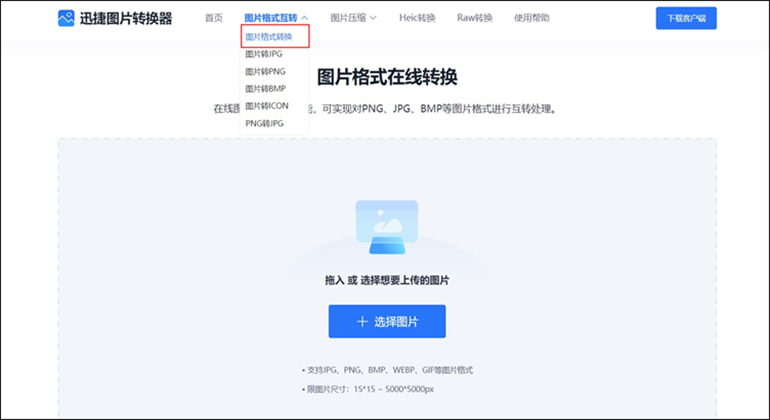This screenshot has width=770, height=420.
Task: Choose the 图片转PNG option
Action: tap(265, 71)
